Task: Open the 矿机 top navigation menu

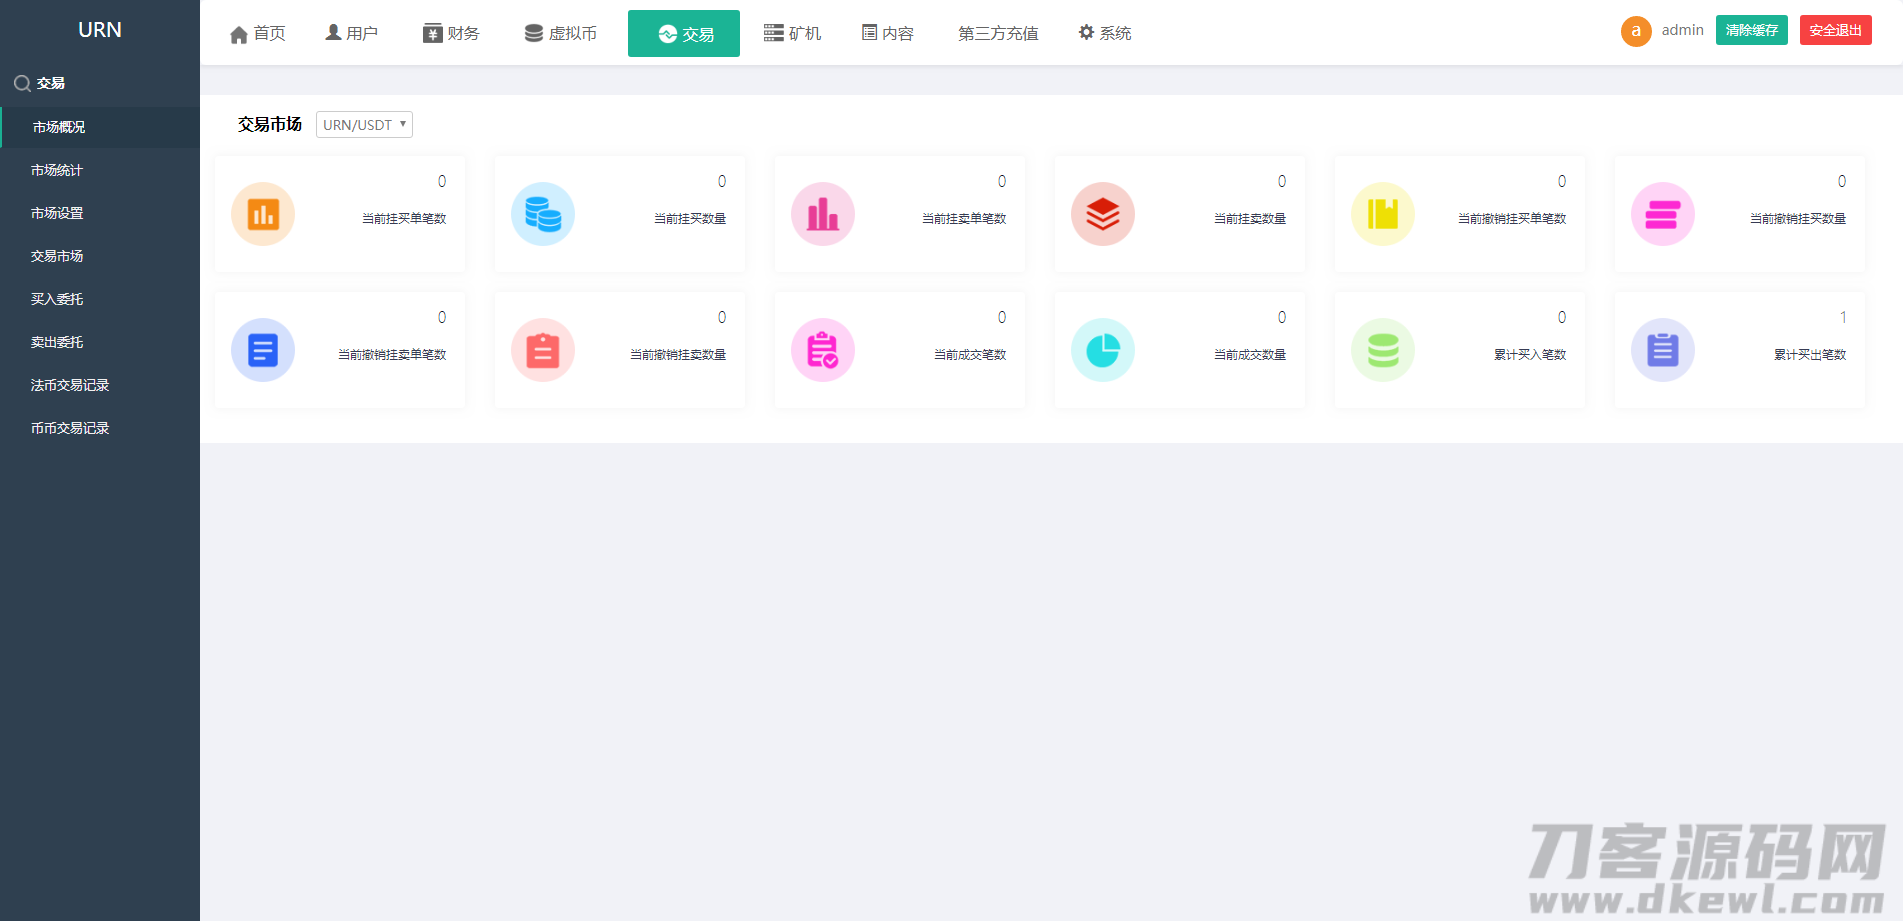Action: click(x=792, y=34)
